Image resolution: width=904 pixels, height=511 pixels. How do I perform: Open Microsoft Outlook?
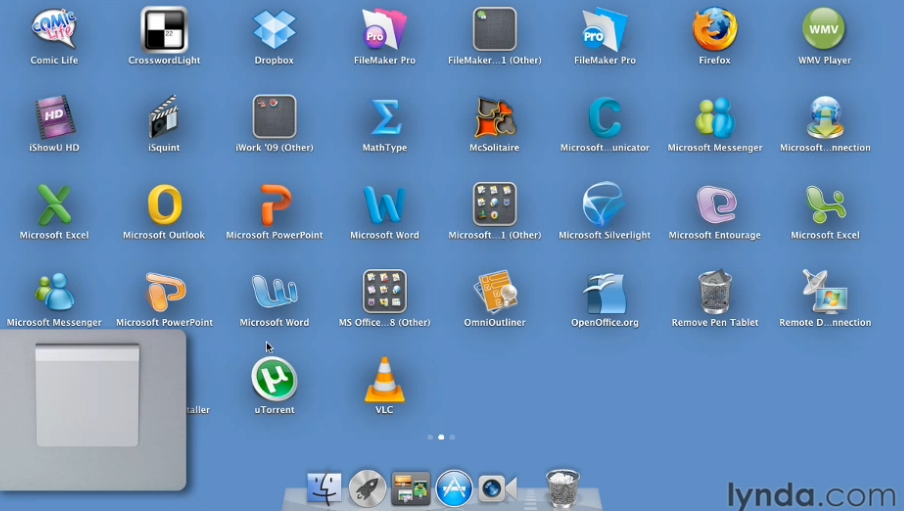tap(164, 205)
